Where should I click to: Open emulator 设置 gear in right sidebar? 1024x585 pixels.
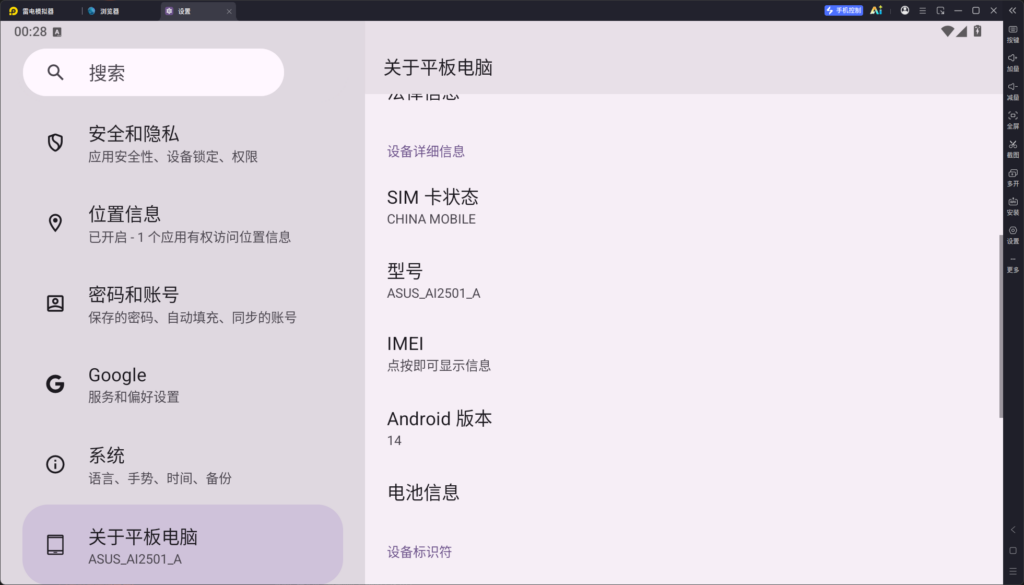click(1013, 235)
